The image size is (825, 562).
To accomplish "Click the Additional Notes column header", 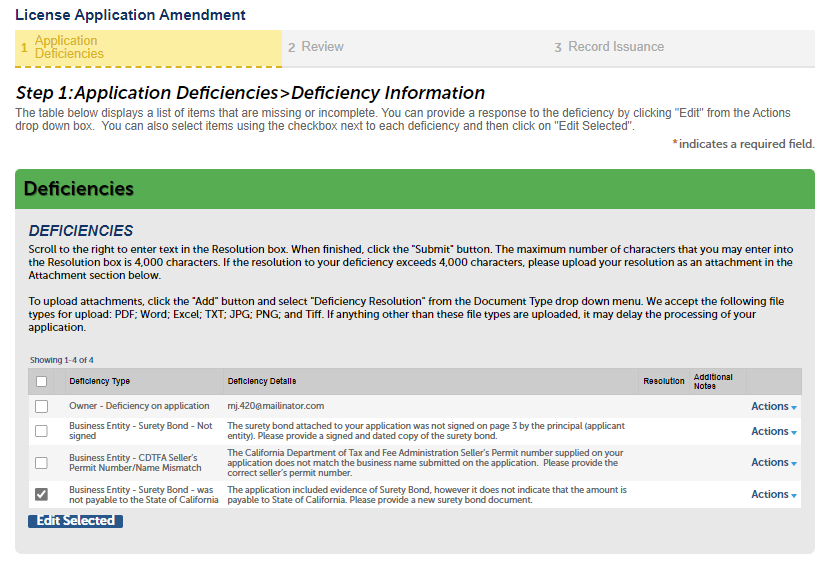I will click(713, 381).
